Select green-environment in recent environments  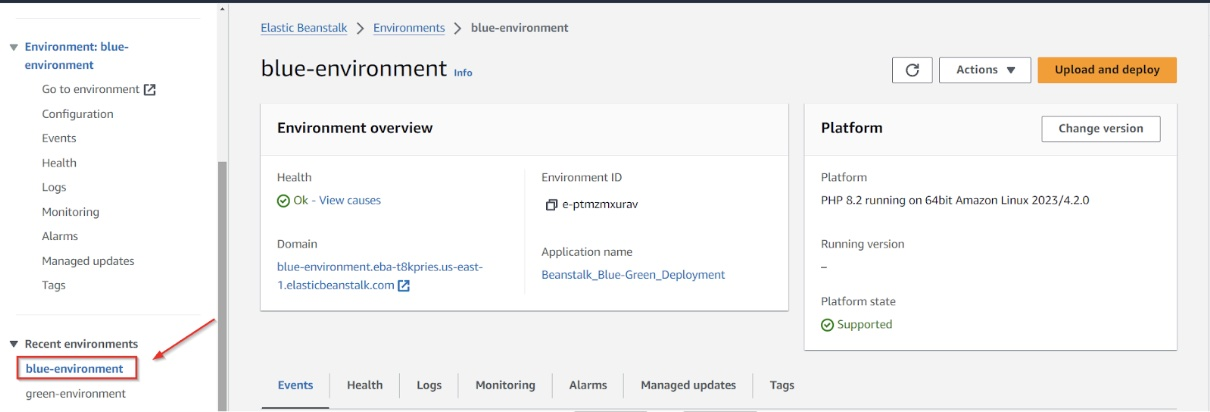point(76,394)
